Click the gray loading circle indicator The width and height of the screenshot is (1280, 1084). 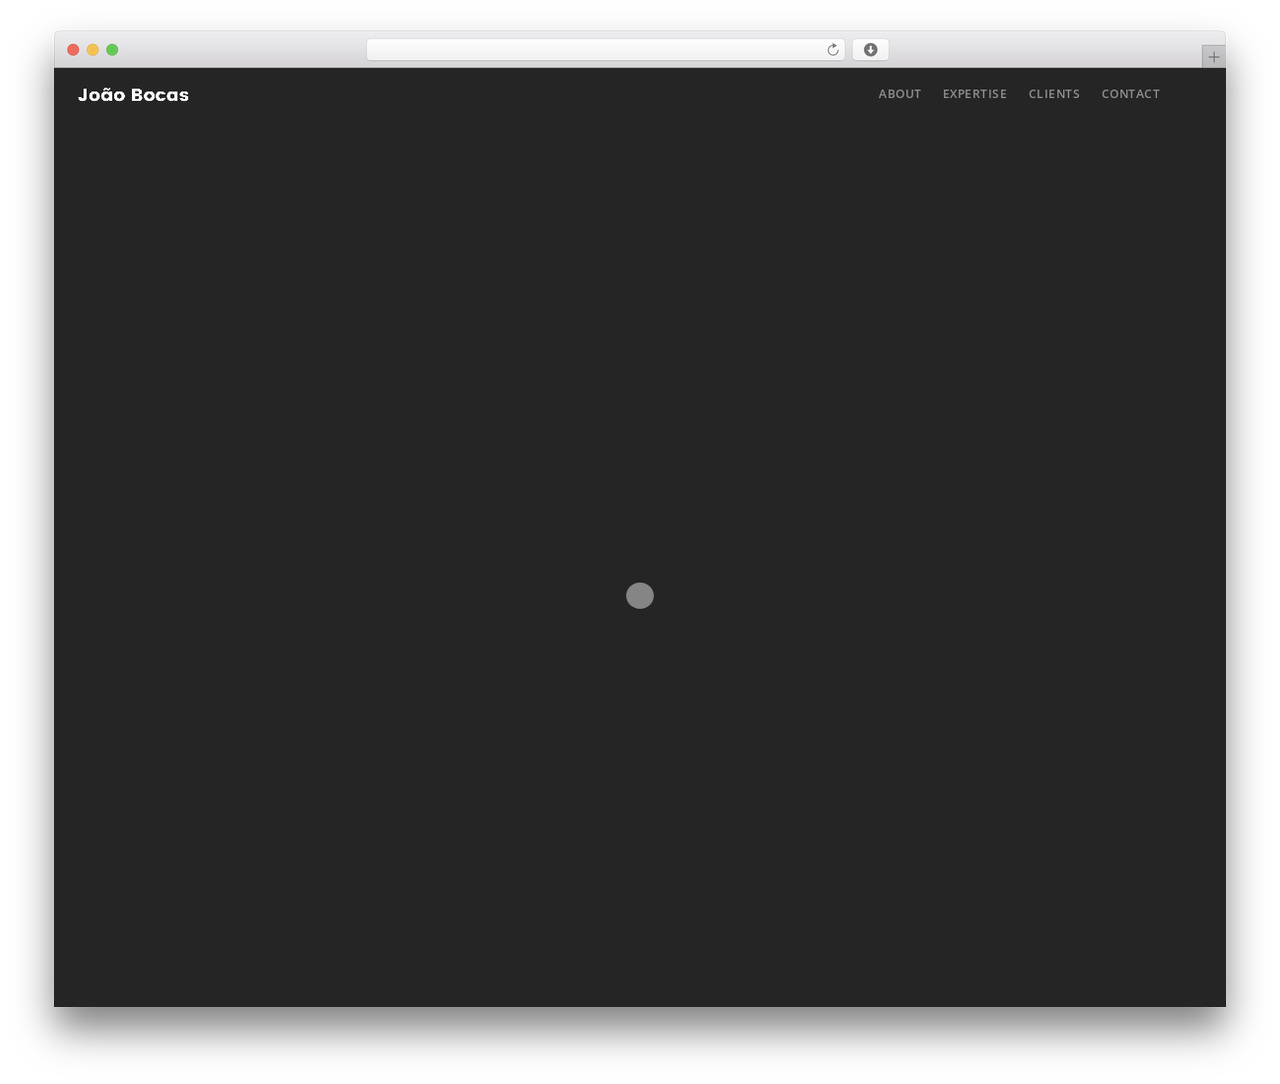(x=640, y=596)
